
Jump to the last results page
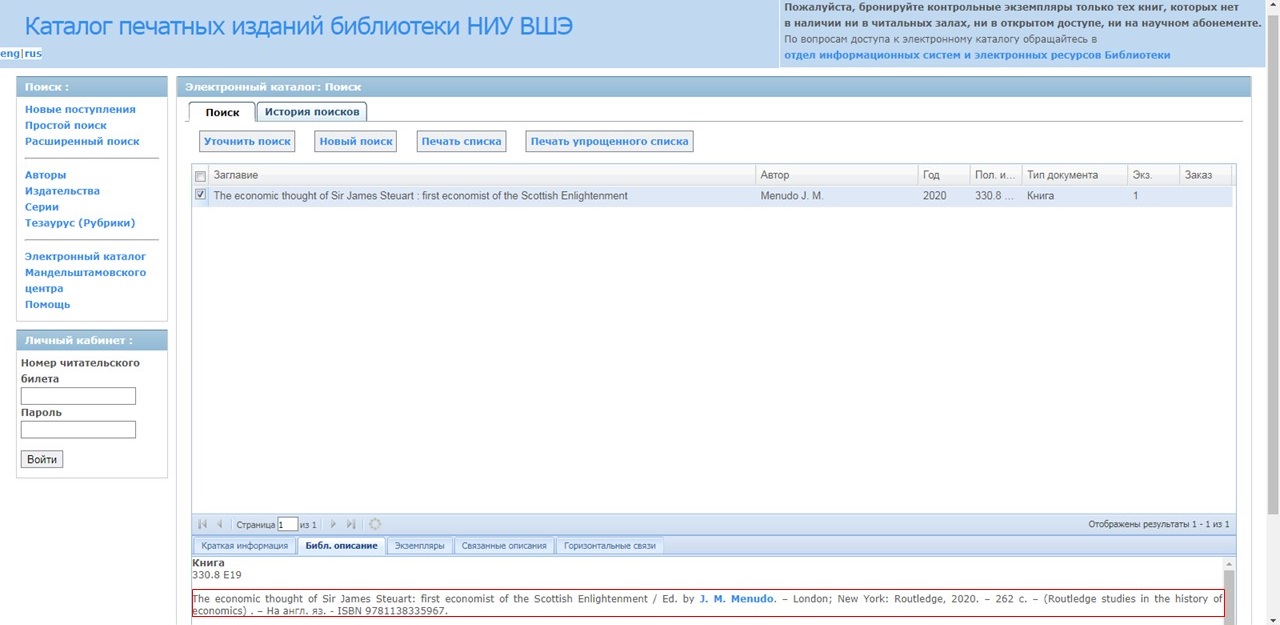pos(351,524)
